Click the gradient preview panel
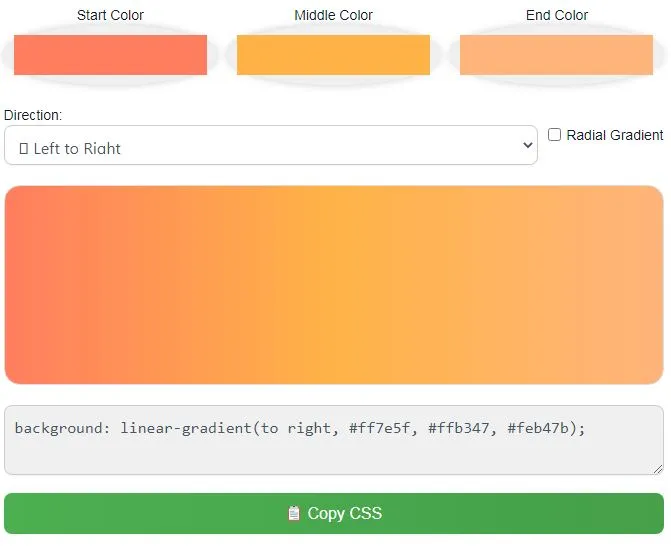 (334, 285)
